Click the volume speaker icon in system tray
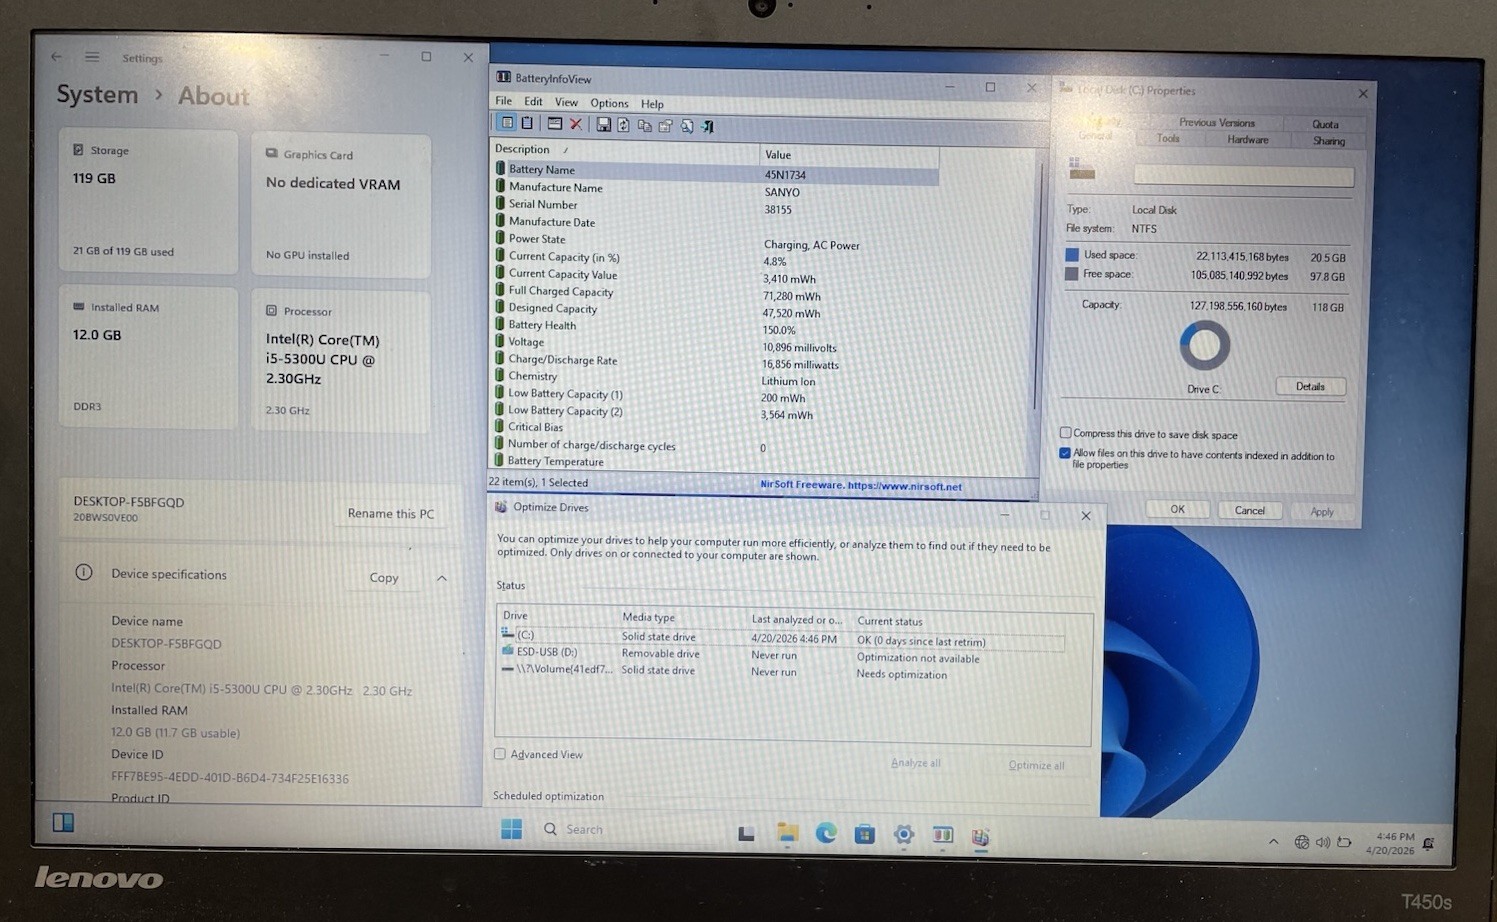 tap(1323, 842)
